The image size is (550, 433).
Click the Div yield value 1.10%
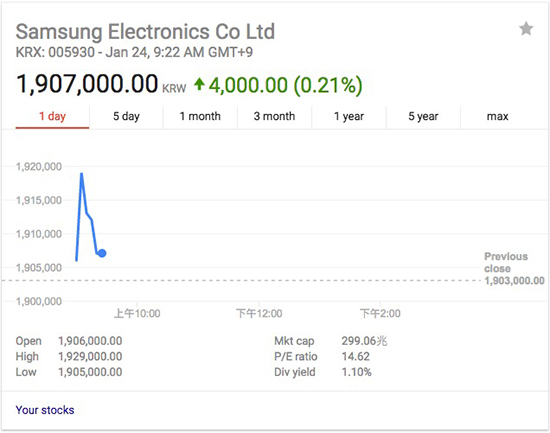click(356, 372)
